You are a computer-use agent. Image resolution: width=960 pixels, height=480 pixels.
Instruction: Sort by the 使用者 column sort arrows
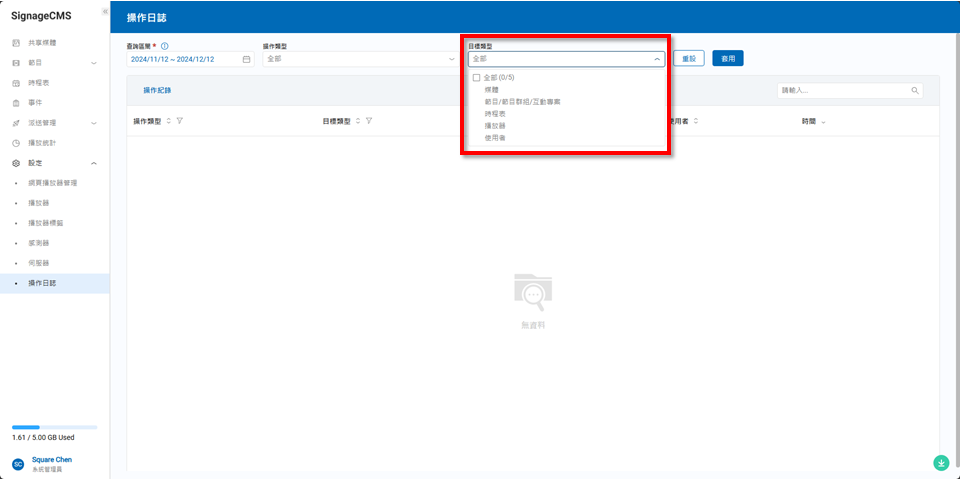pyautogui.click(x=696, y=121)
